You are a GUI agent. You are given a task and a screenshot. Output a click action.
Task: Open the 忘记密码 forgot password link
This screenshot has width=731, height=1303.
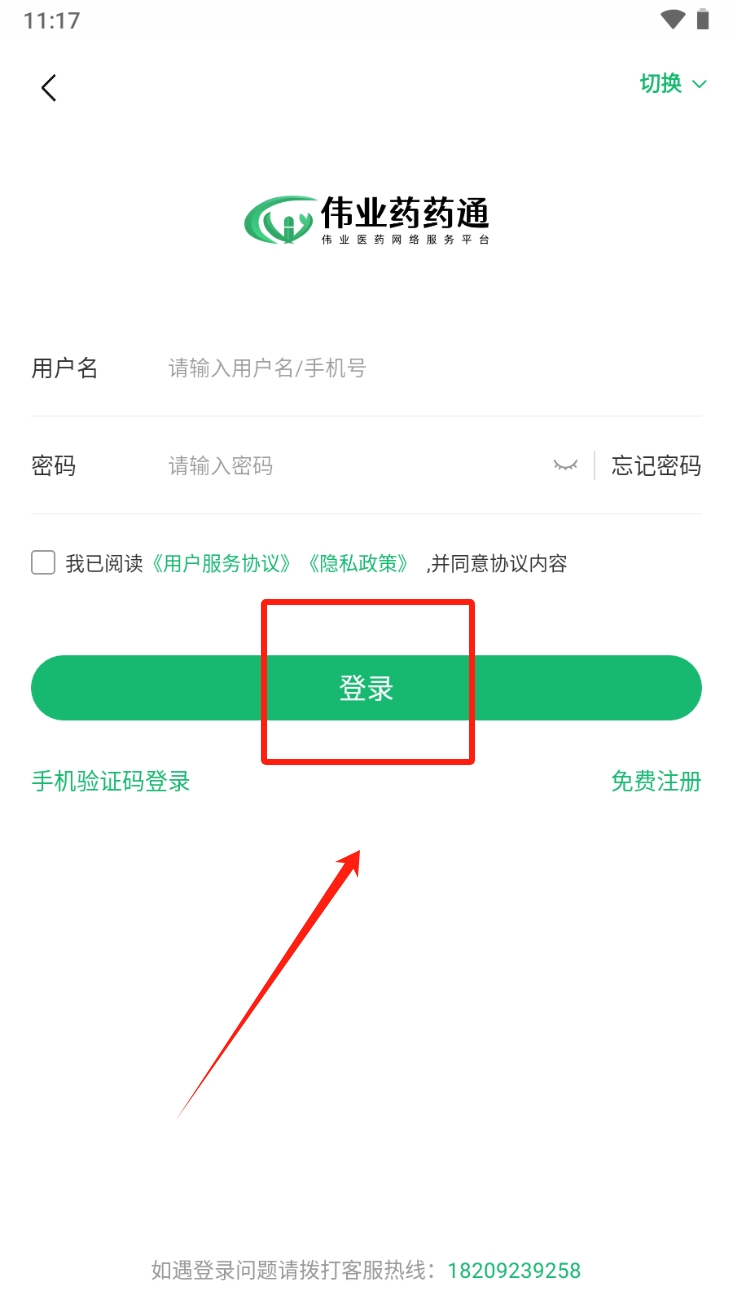(656, 466)
